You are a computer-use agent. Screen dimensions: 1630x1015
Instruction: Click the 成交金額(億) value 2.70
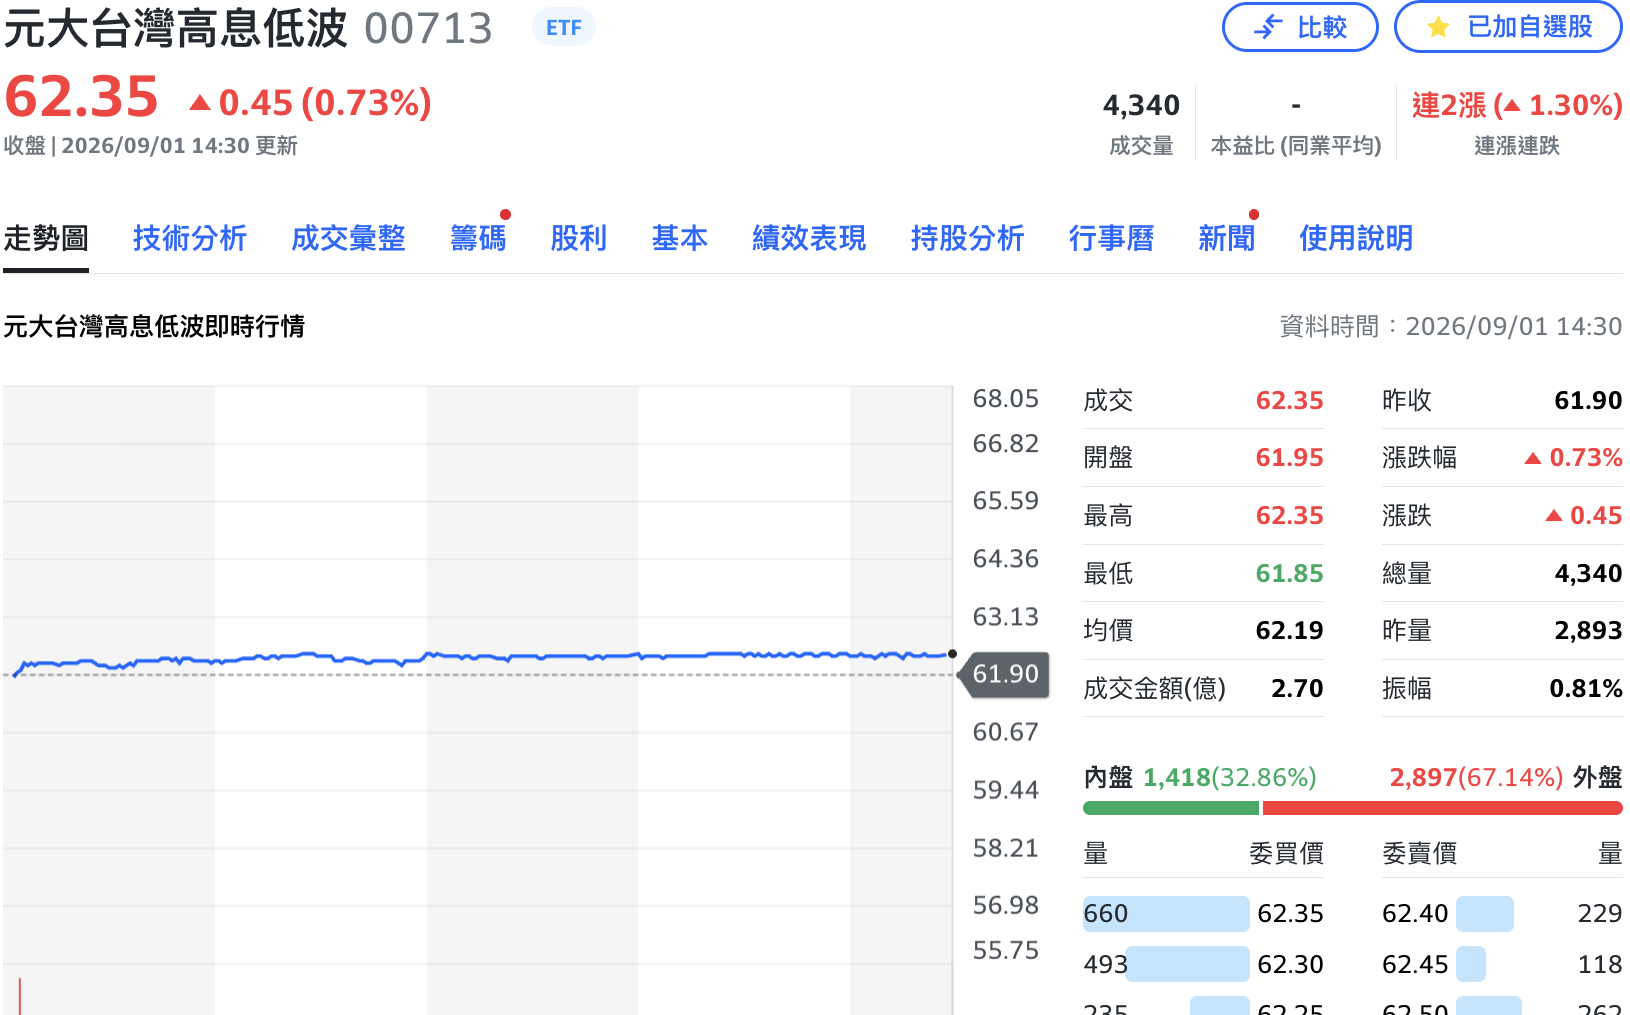[x=1297, y=689]
